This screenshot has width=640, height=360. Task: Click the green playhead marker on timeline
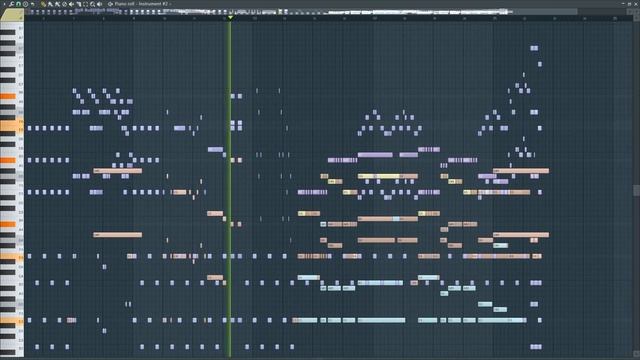tap(230, 18)
